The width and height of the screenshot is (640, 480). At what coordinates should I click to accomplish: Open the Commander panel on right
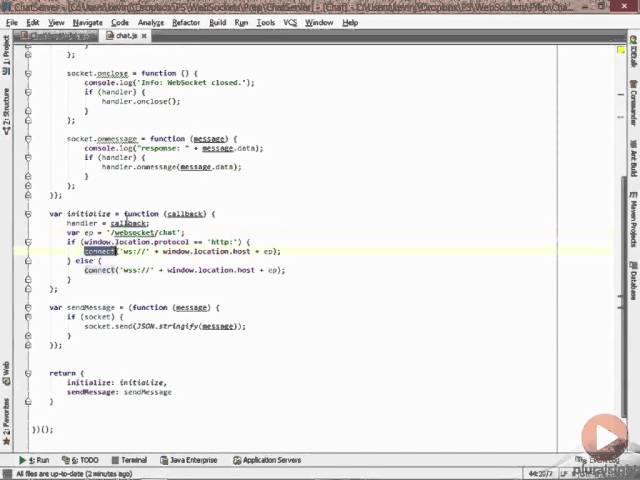(x=633, y=102)
